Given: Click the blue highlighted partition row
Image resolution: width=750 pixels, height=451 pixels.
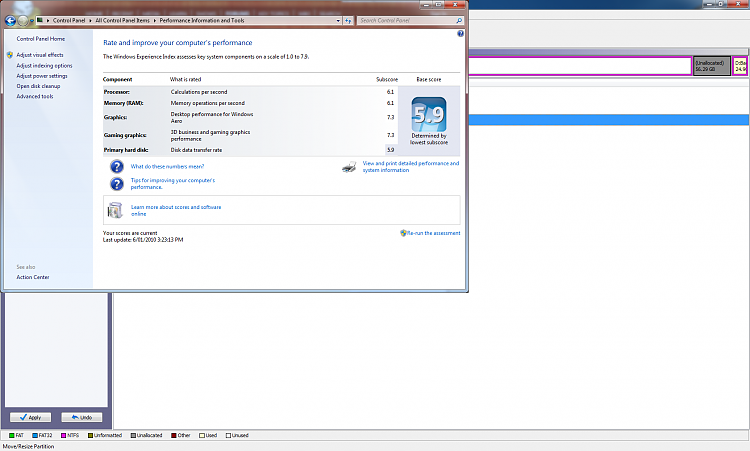Looking at the screenshot, I should 609,120.
